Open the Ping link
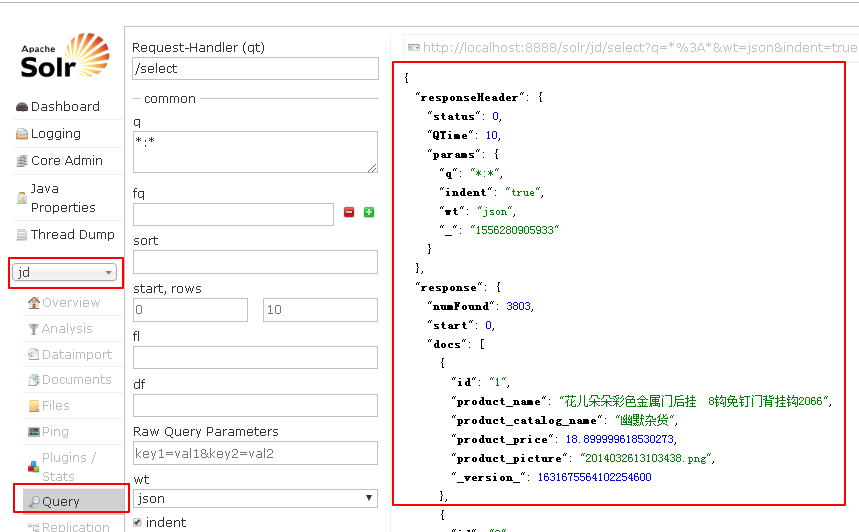Screen dimensions: 859x532 55,432
